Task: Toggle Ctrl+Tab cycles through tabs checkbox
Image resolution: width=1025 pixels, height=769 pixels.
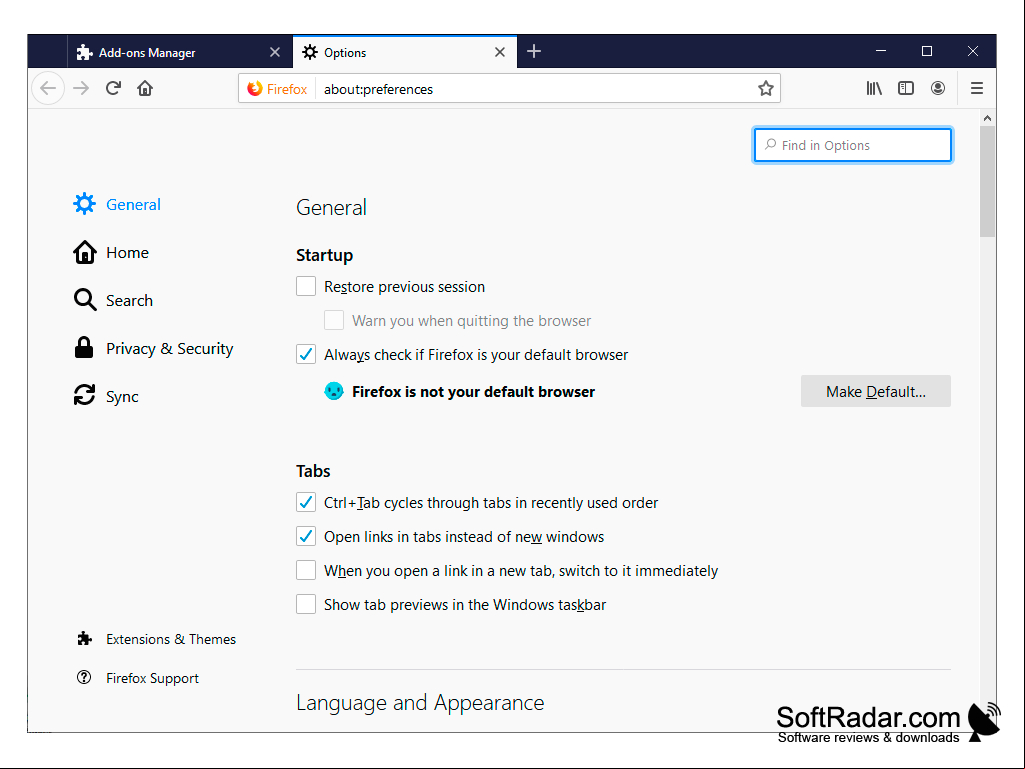Action: click(306, 502)
